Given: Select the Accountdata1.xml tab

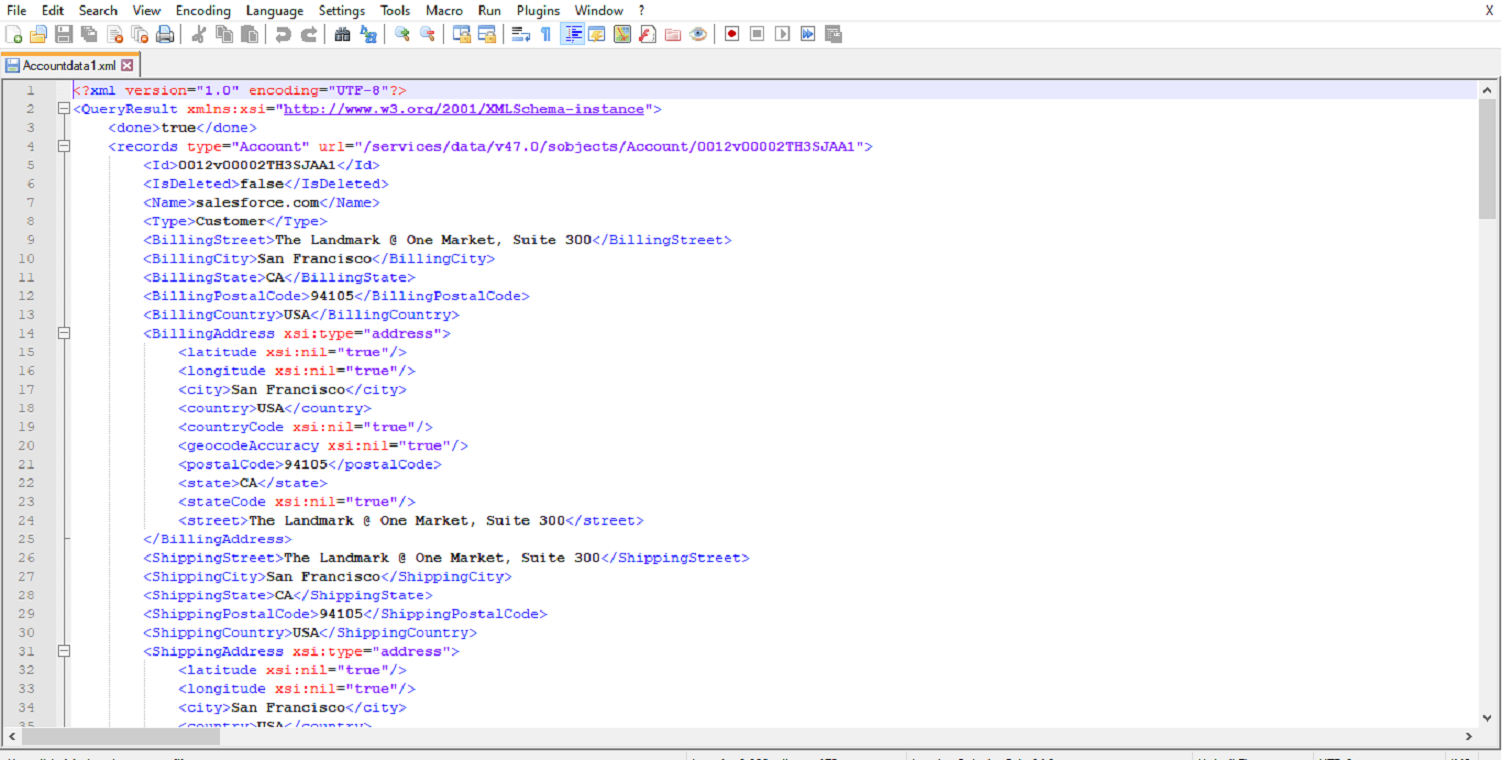Looking at the screenshot, I should tap(70, 65).
